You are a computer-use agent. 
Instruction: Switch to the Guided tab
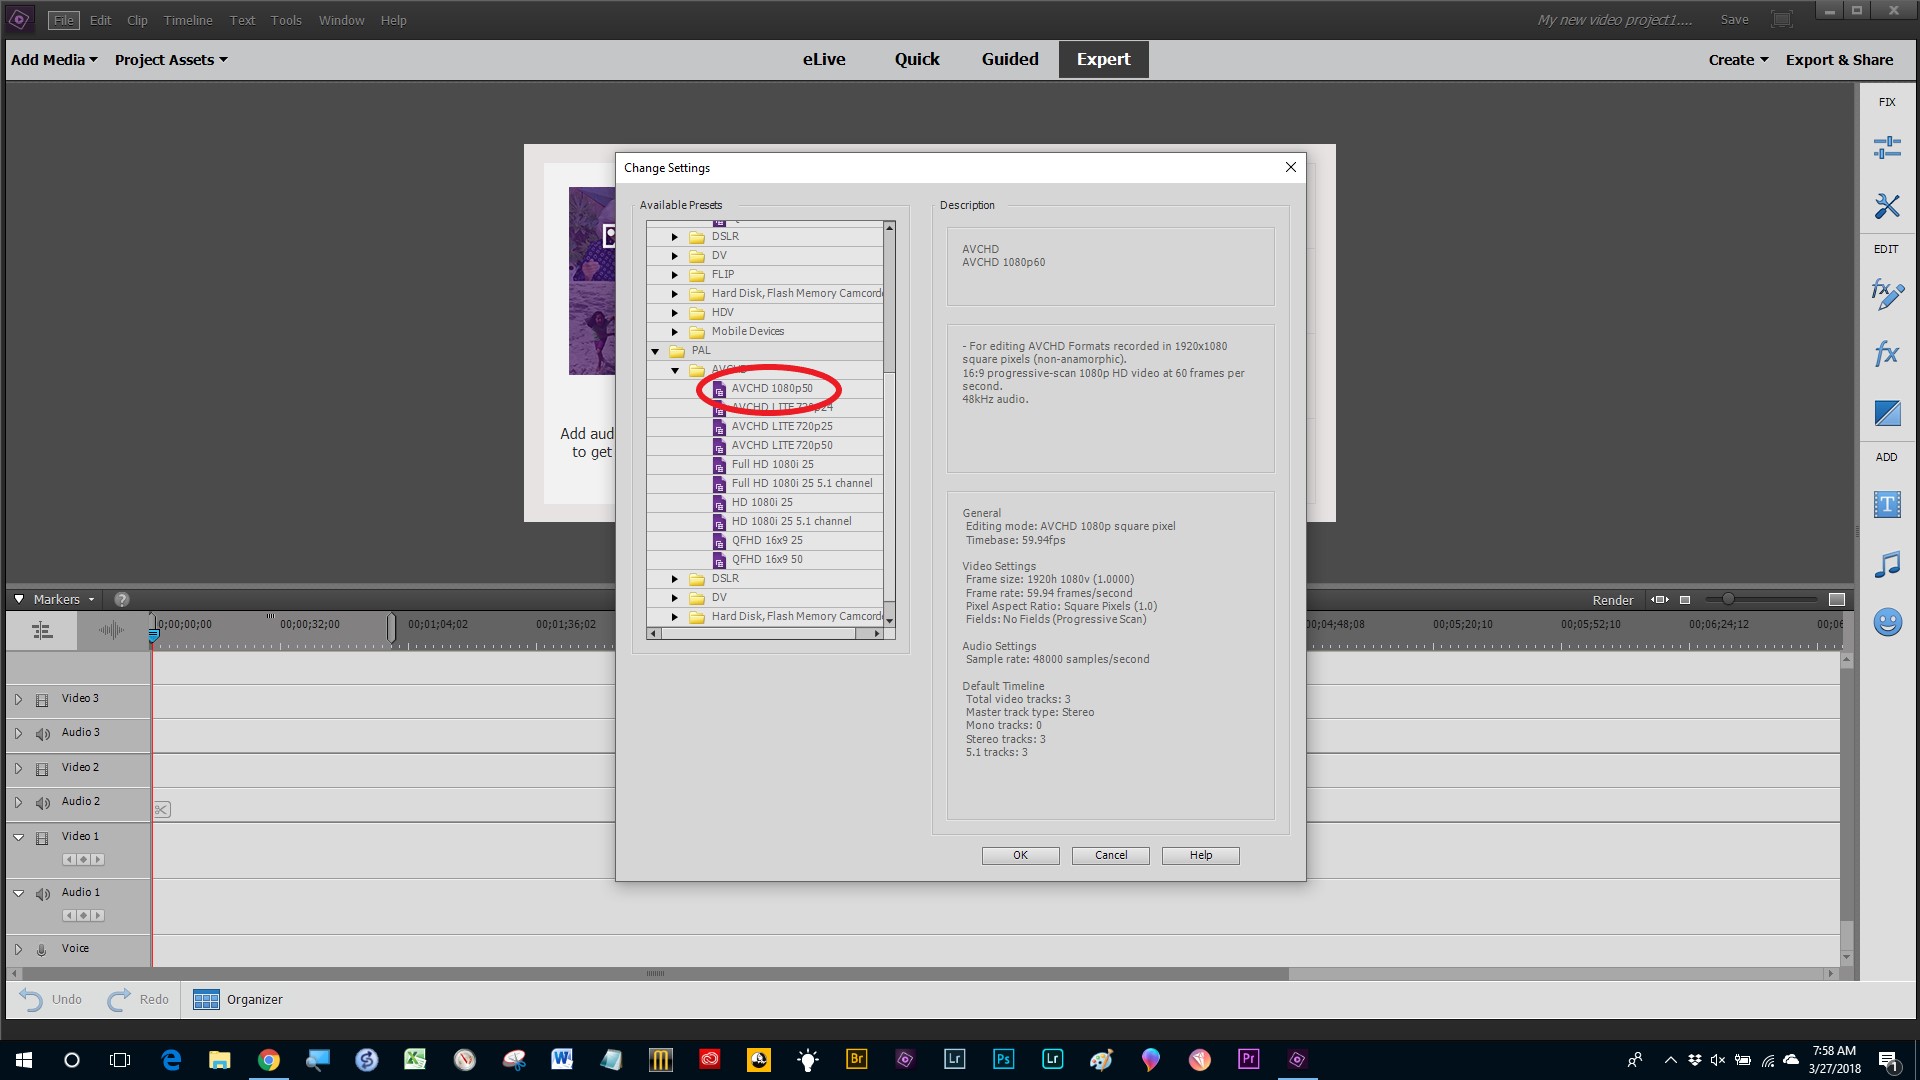point(1010,59)
